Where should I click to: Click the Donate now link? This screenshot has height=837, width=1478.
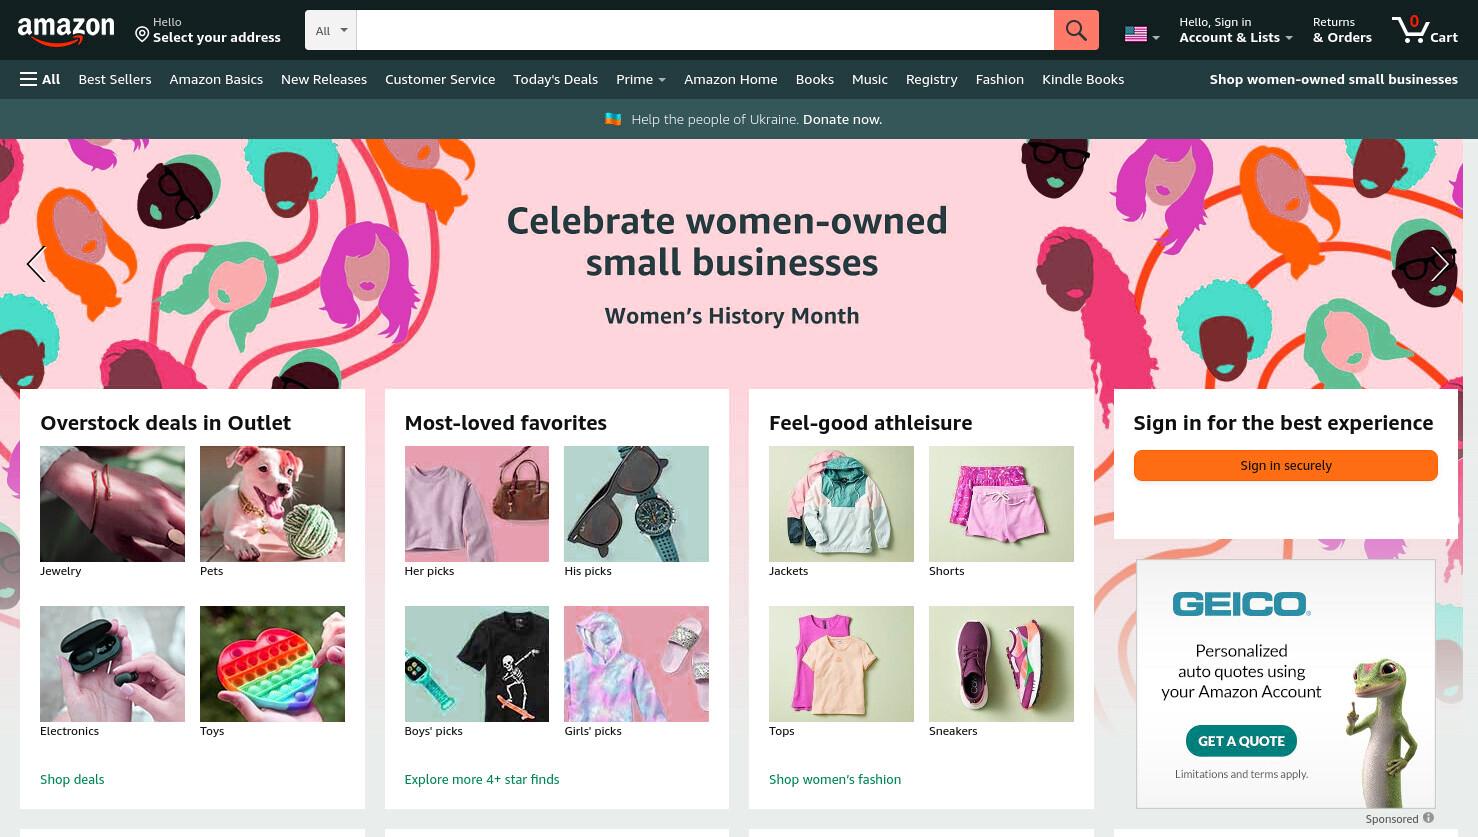842,119
